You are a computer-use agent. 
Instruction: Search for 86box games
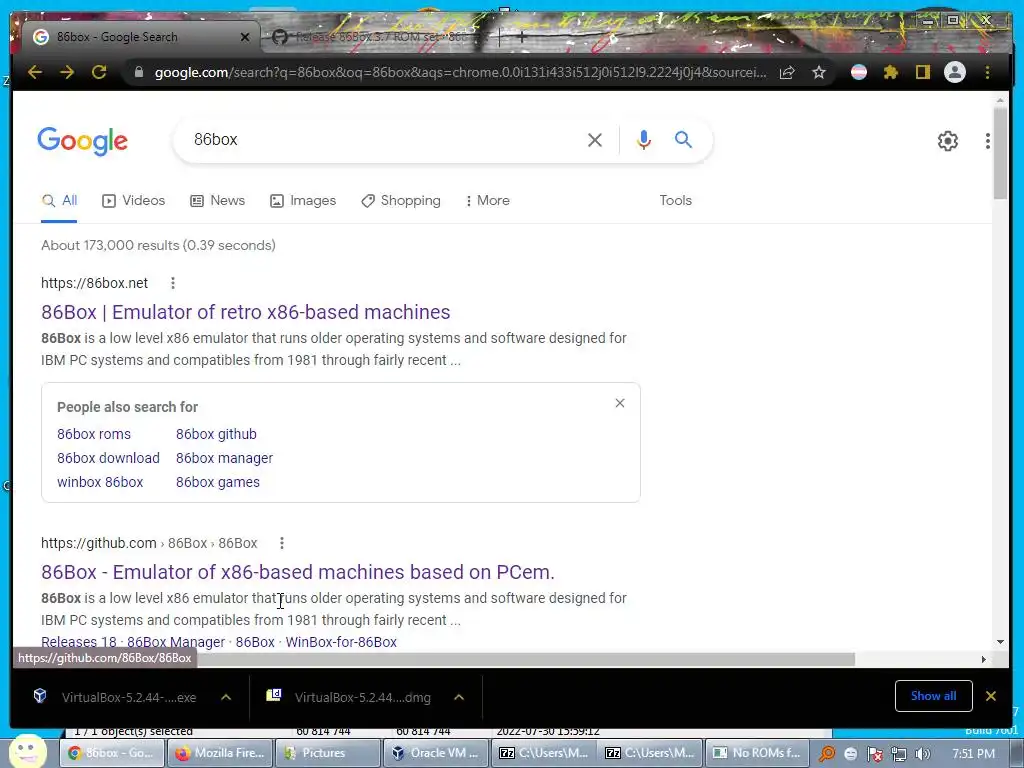[x=217, y=483]
